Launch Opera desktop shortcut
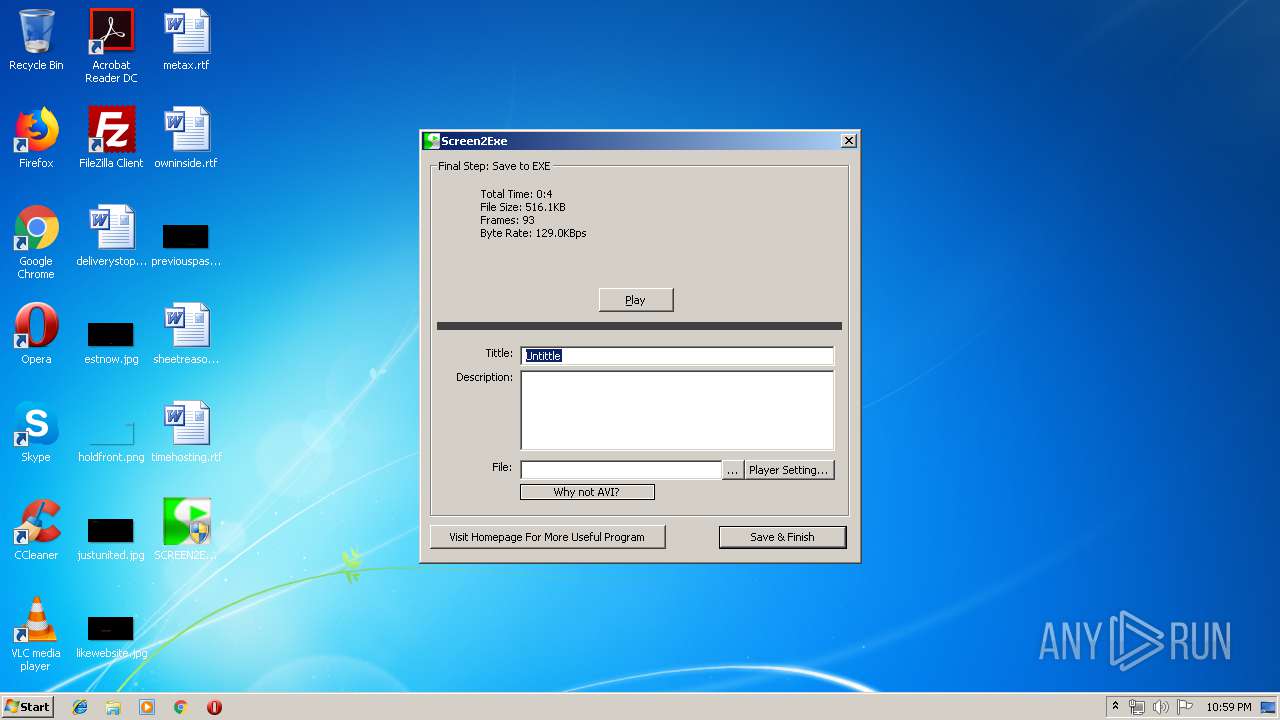1280x720 pixels. [x=36, y=334]
